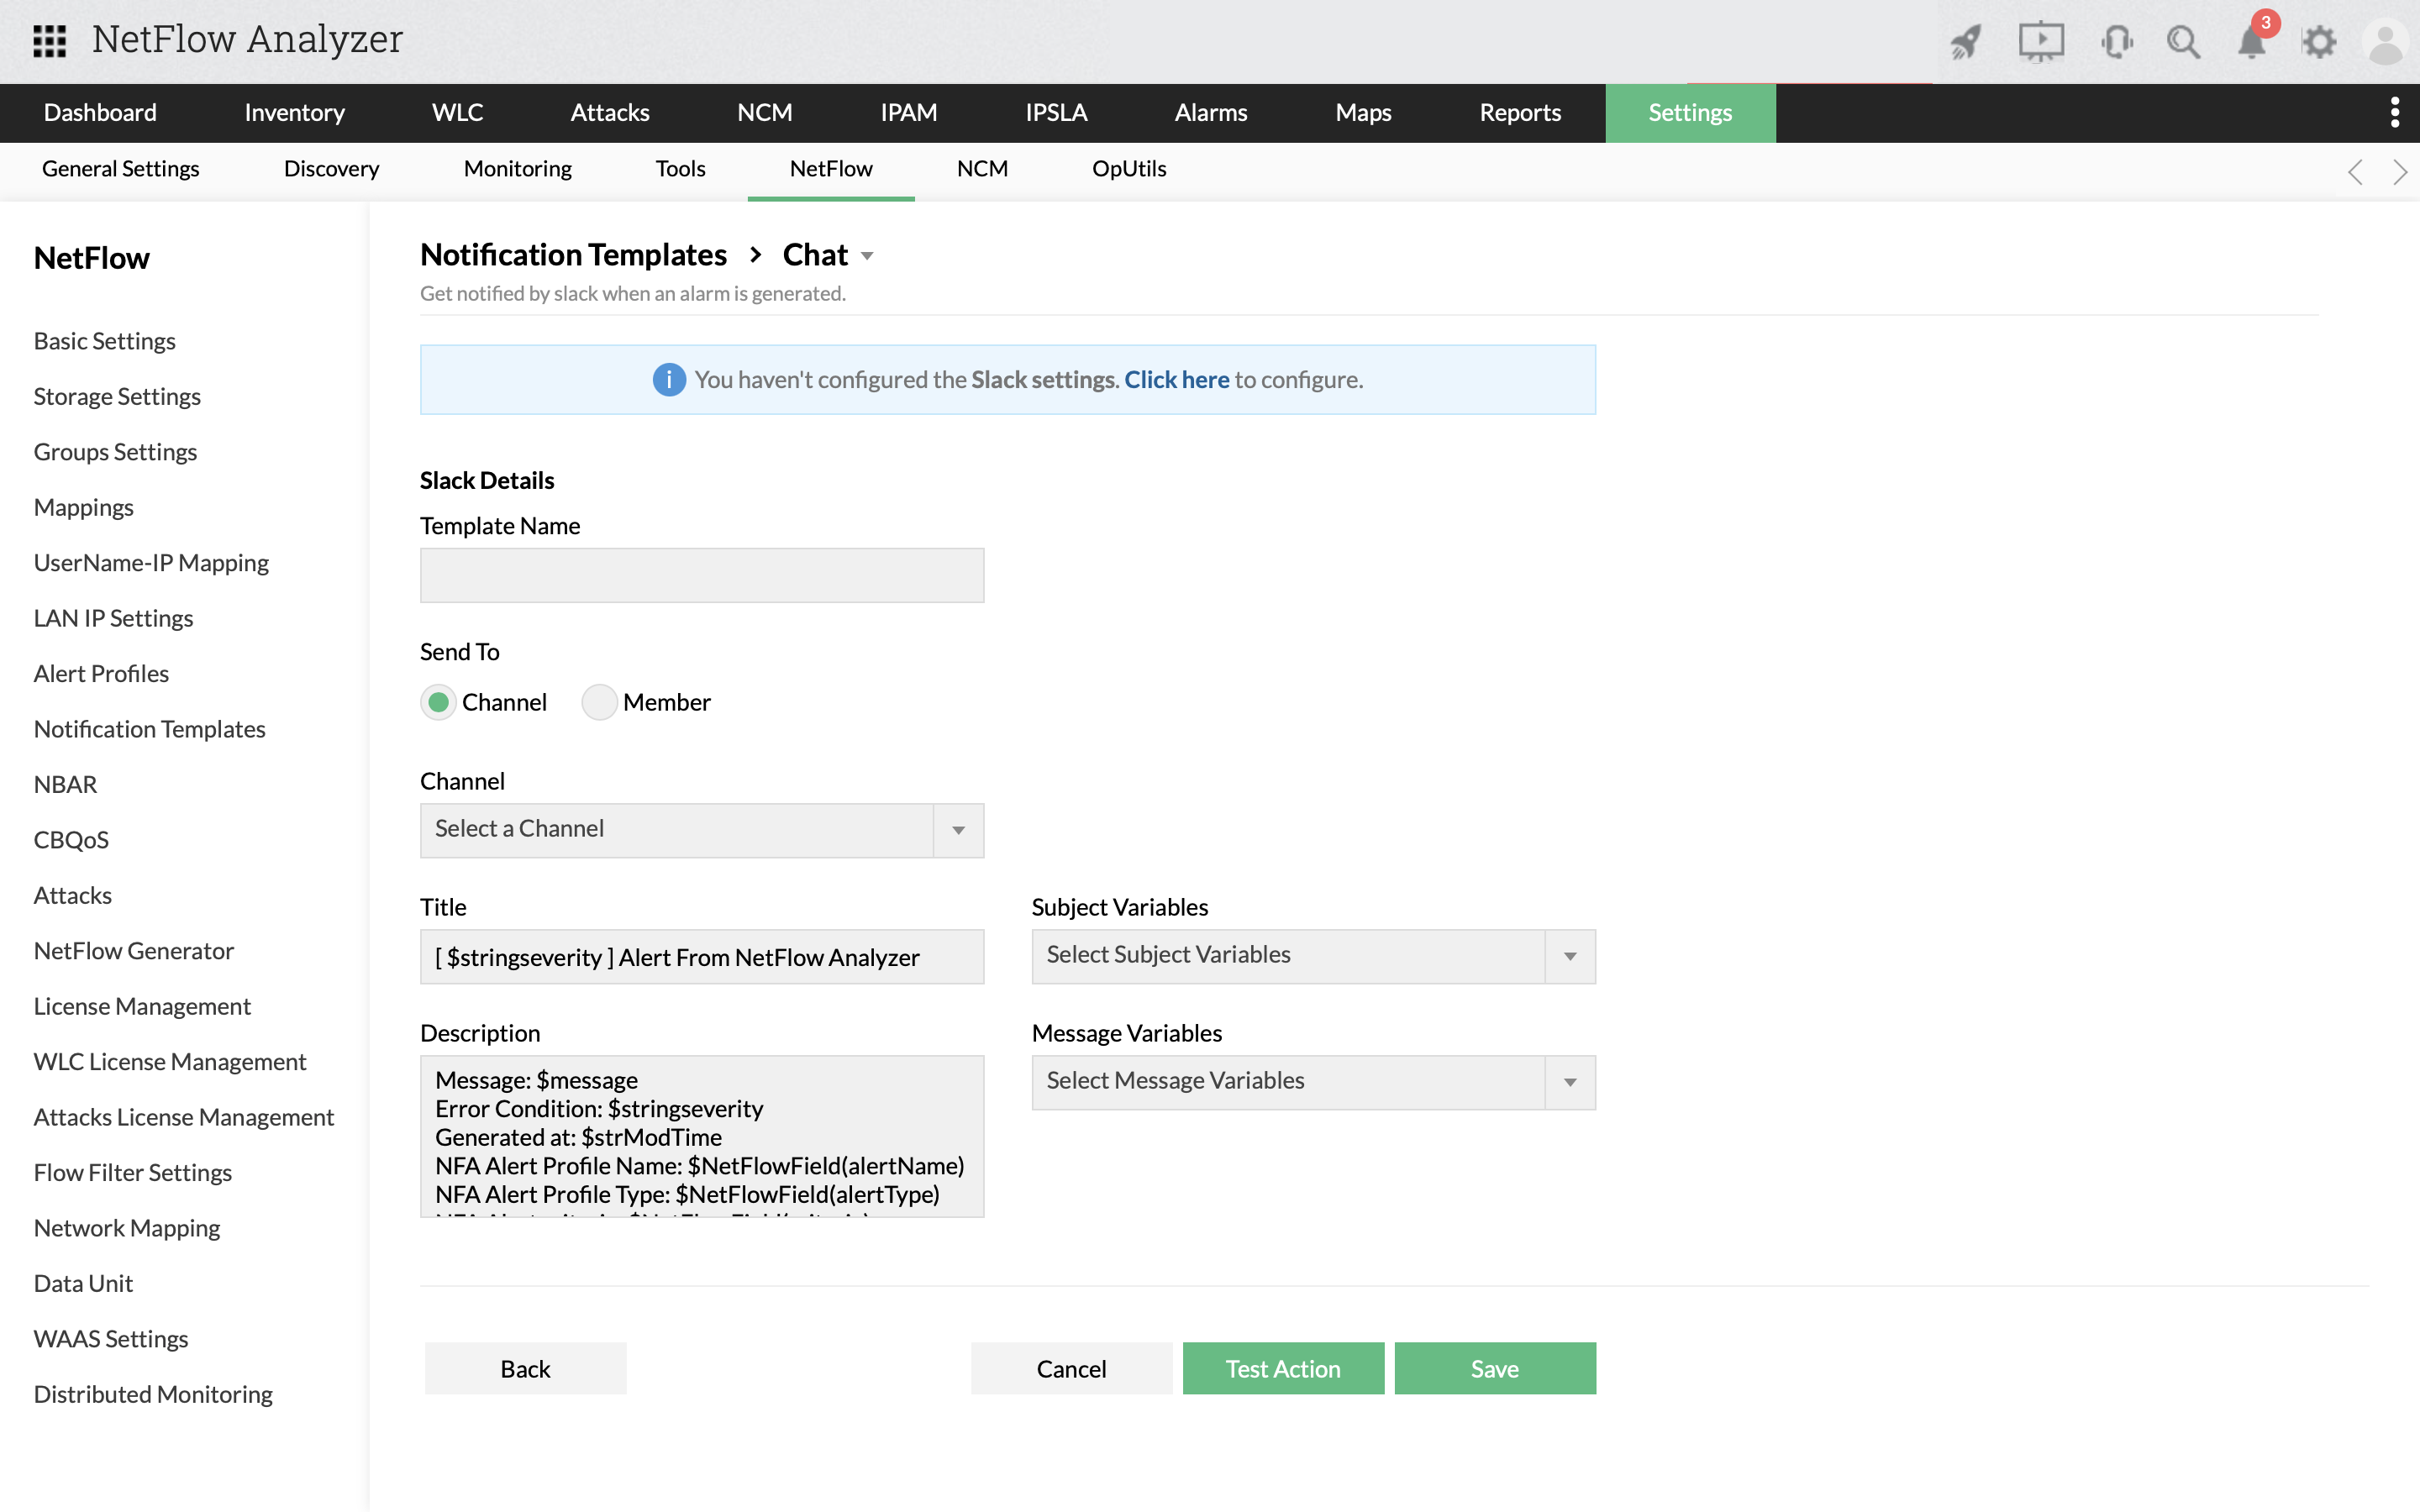Click the vertical three-dot menu icon
The width and height of the screenshot is (2420, 1512).
(2394, 112)
